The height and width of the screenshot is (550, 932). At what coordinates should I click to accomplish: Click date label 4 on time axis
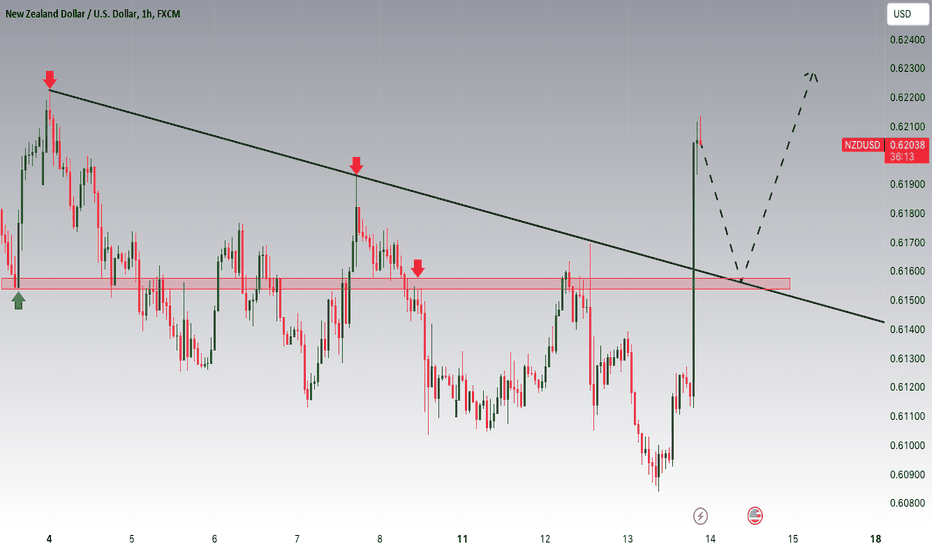(x=49, y=539)
